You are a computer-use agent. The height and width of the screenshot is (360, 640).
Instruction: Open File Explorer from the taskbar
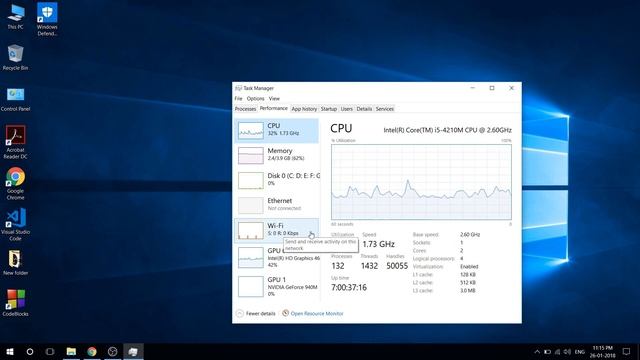tap(71, 351)
